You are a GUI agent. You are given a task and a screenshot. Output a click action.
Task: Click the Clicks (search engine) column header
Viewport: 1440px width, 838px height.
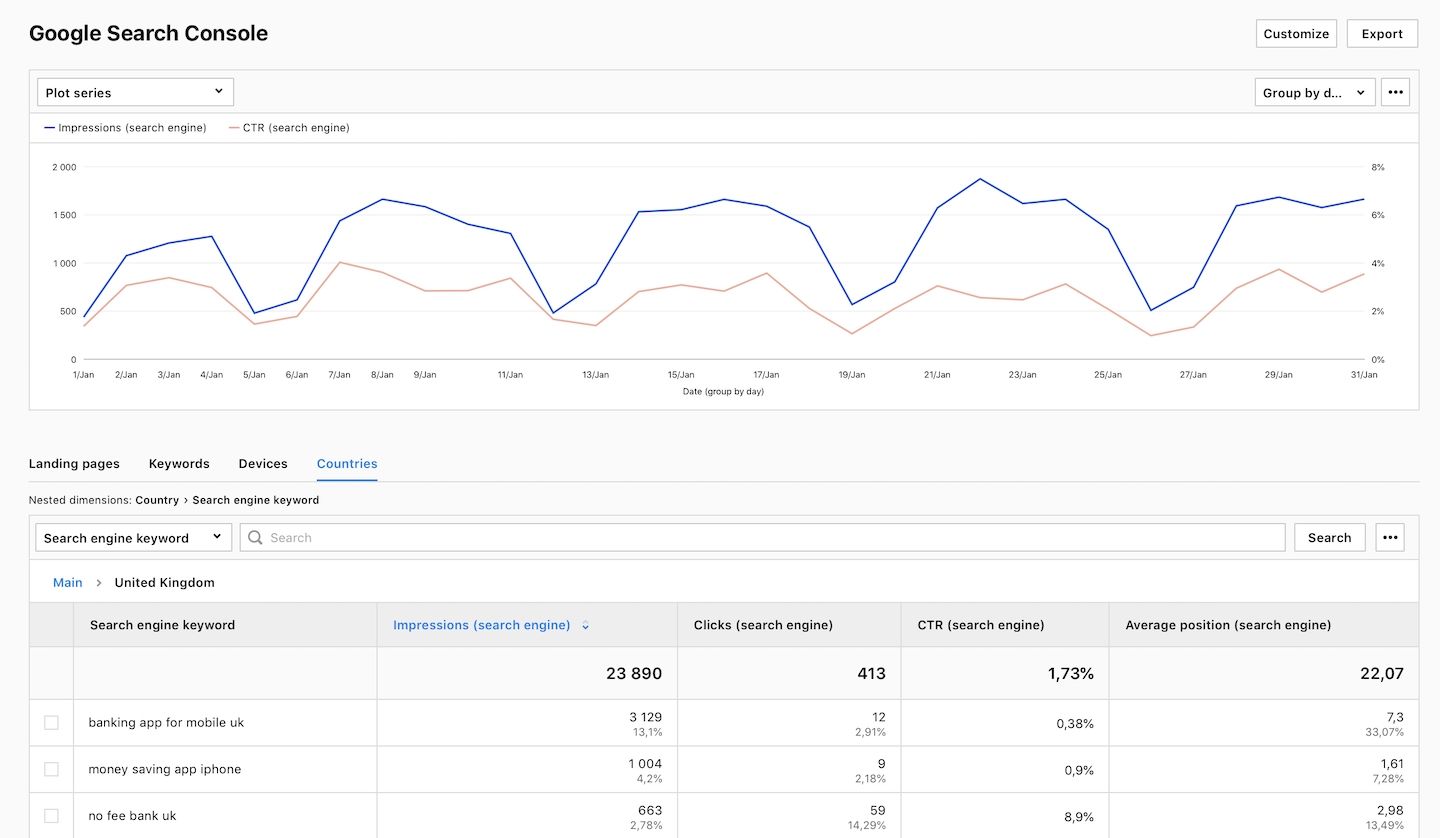pyautogui.click(x=763, y=625)
